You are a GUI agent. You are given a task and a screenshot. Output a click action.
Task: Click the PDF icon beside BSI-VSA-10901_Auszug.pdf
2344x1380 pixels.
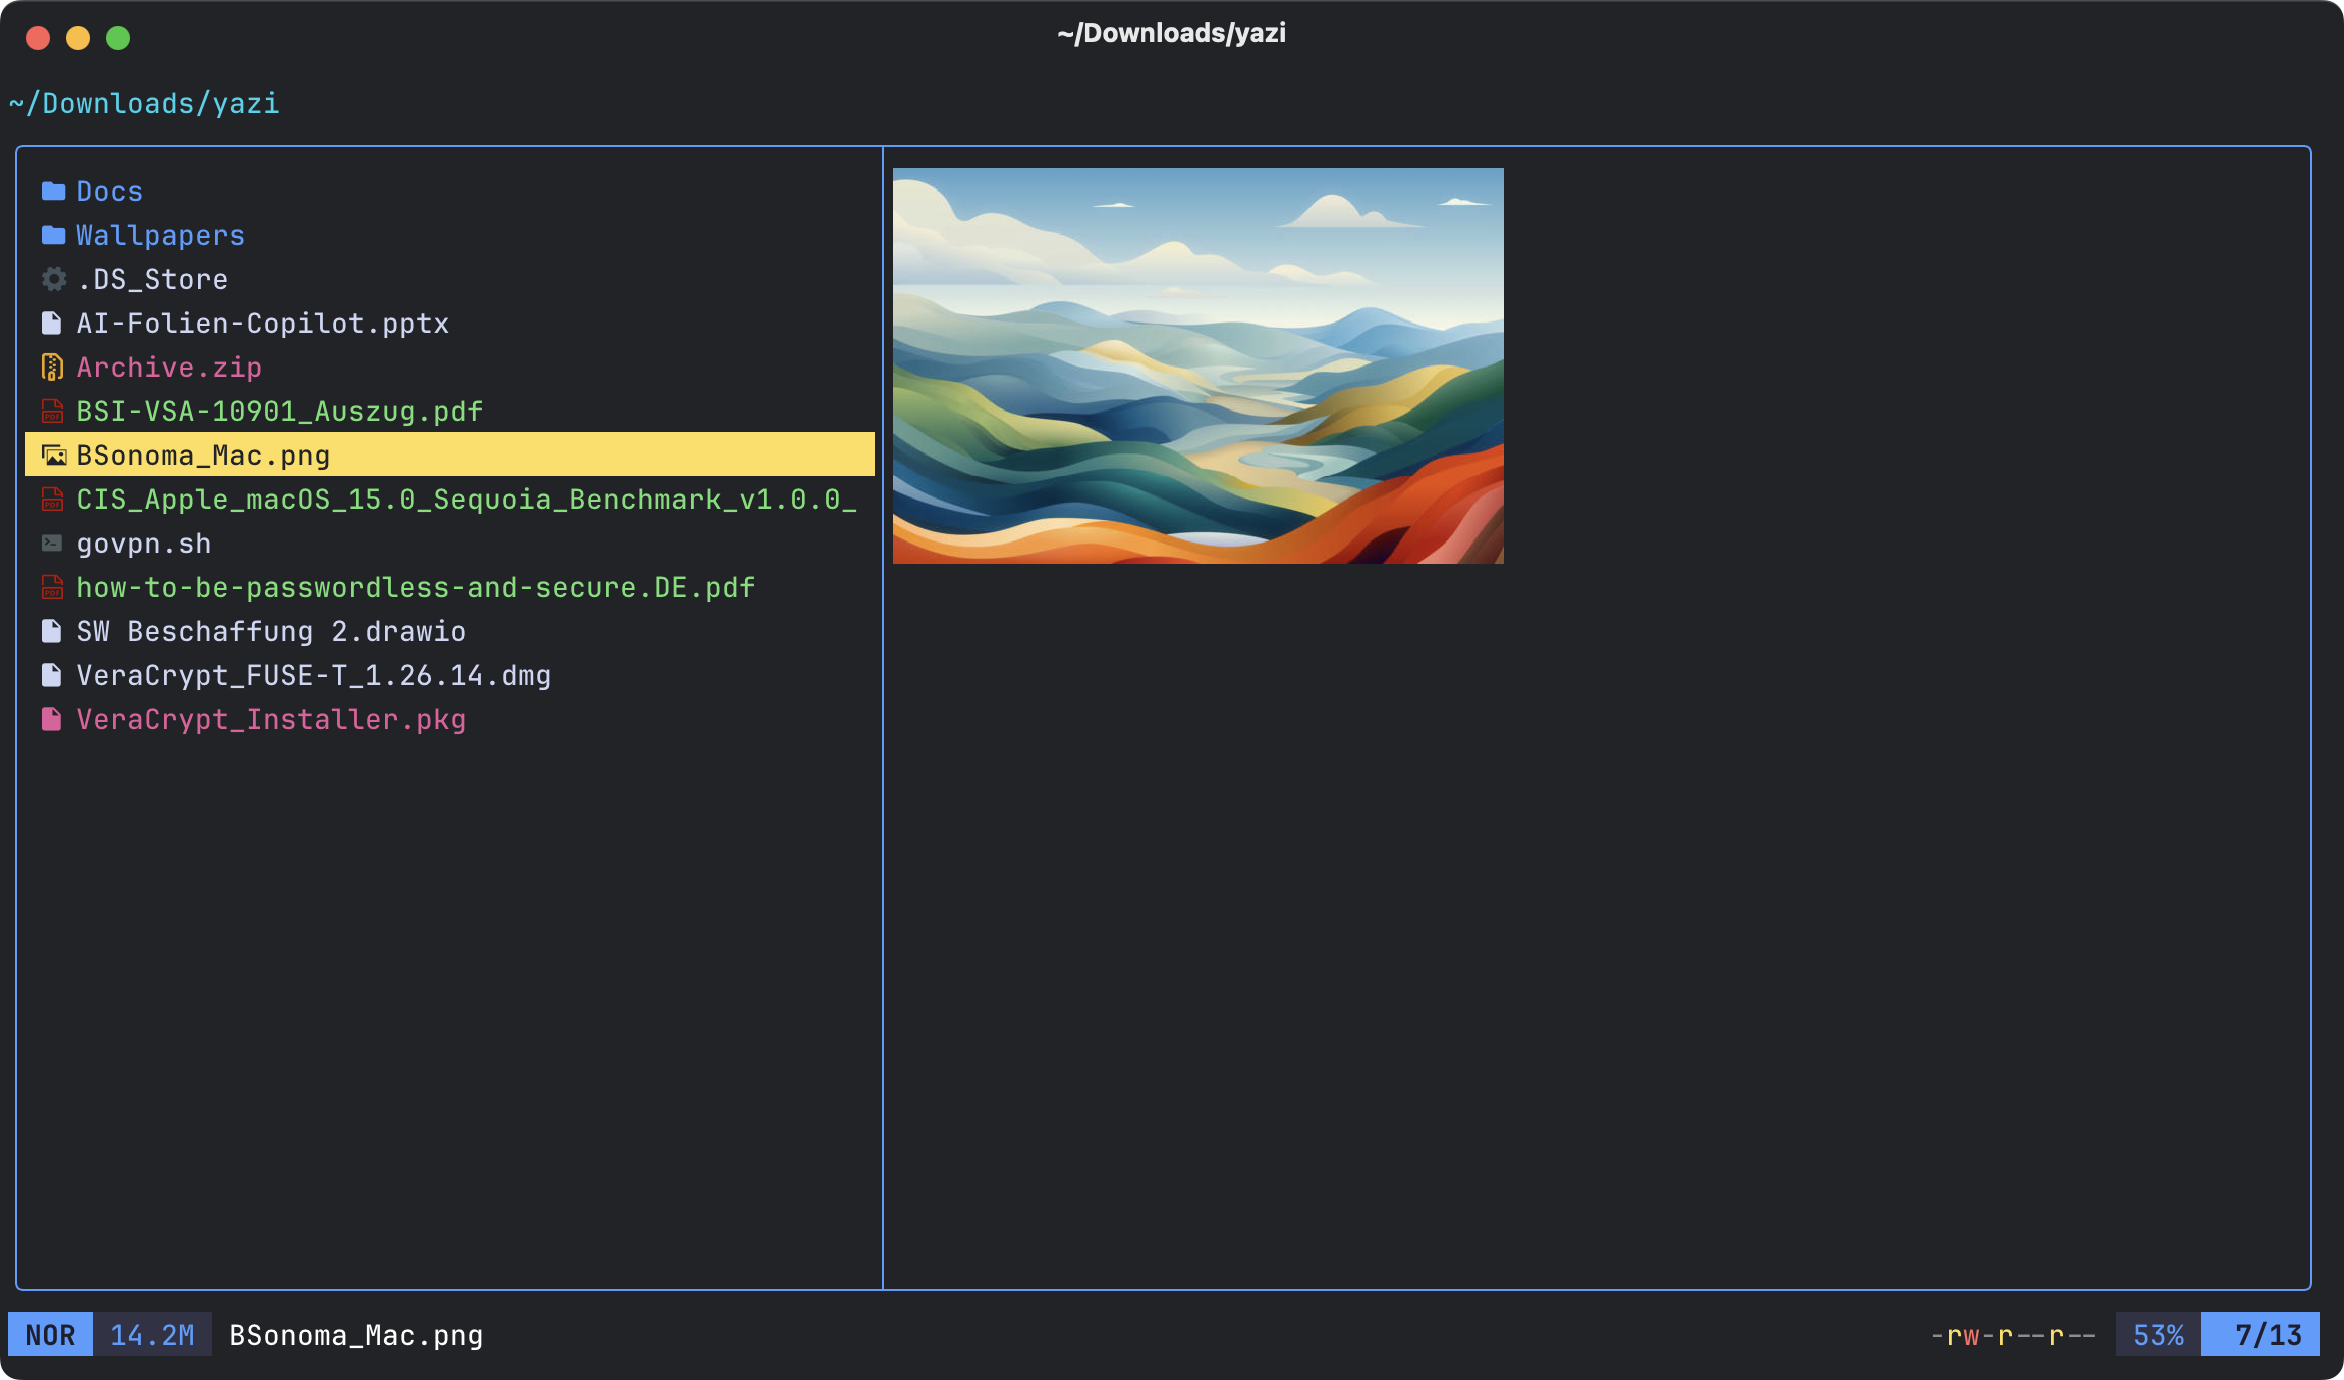[52, 411]
